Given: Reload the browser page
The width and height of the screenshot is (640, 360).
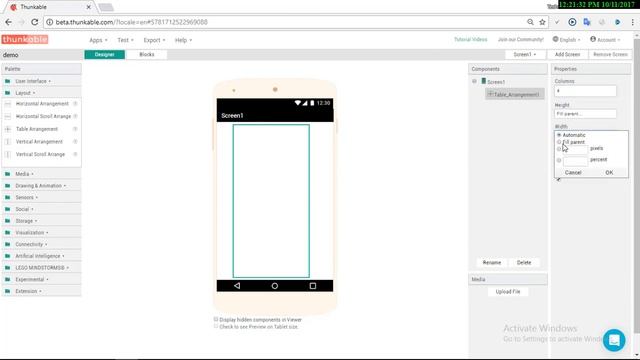Looking at the screenshot, I should (35, 22).
